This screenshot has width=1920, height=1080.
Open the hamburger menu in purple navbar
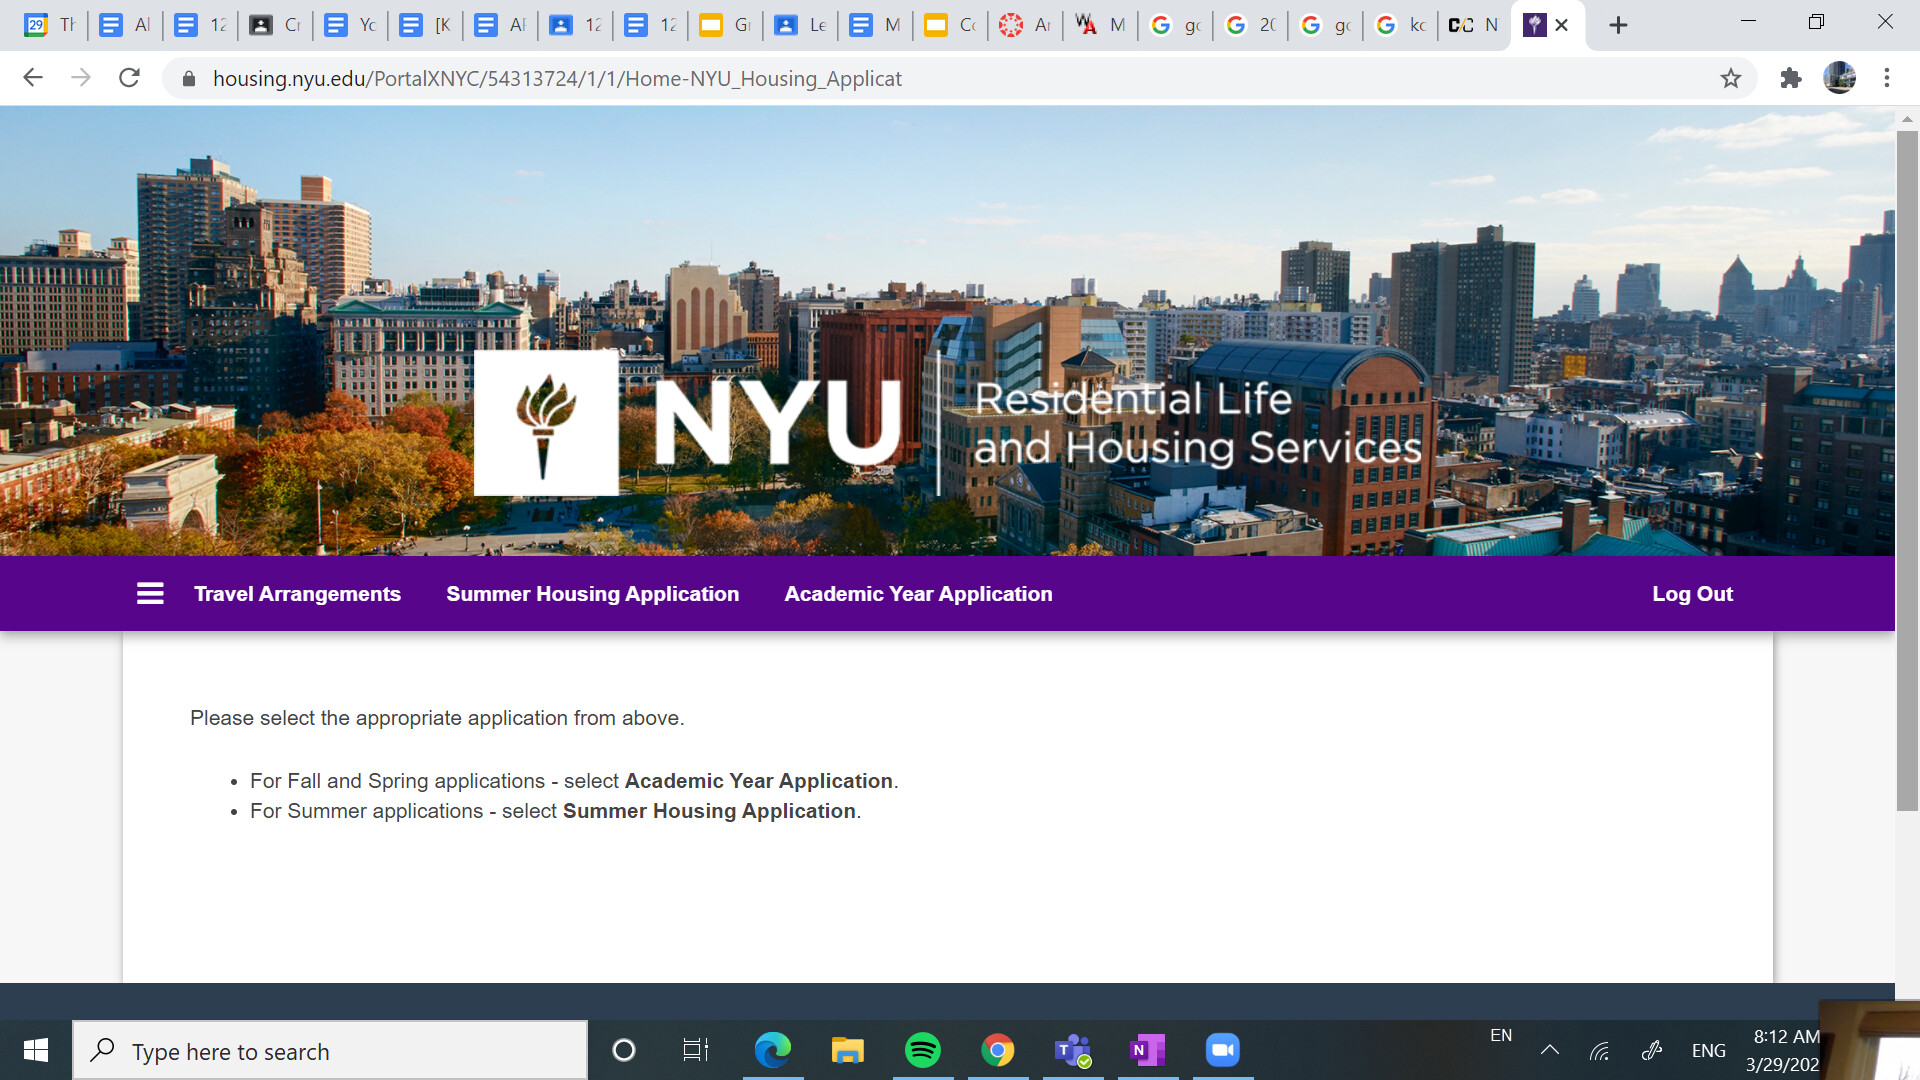coord(150,594)
